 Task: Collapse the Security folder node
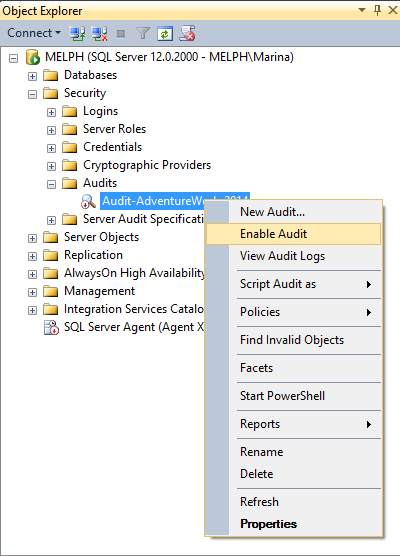32,94
